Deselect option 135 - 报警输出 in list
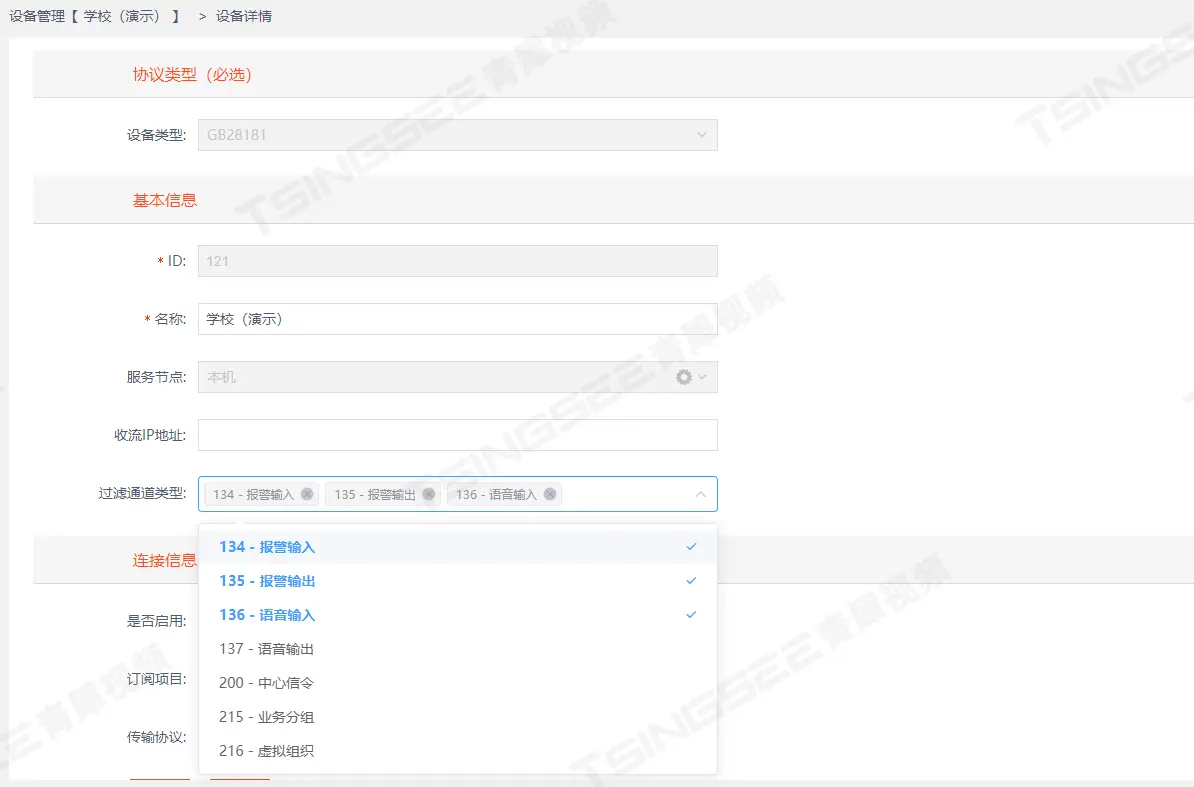The image size is (1194, 787). click(x=458, y=581)
